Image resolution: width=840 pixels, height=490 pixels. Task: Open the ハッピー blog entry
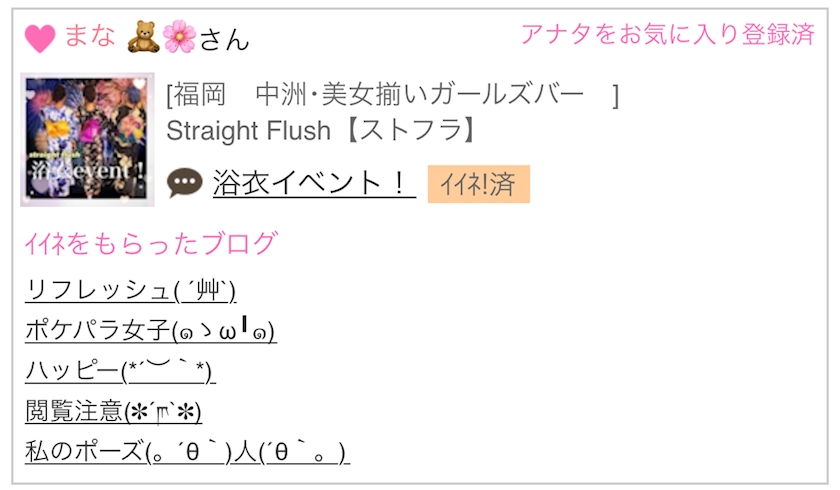pos(120,371)
